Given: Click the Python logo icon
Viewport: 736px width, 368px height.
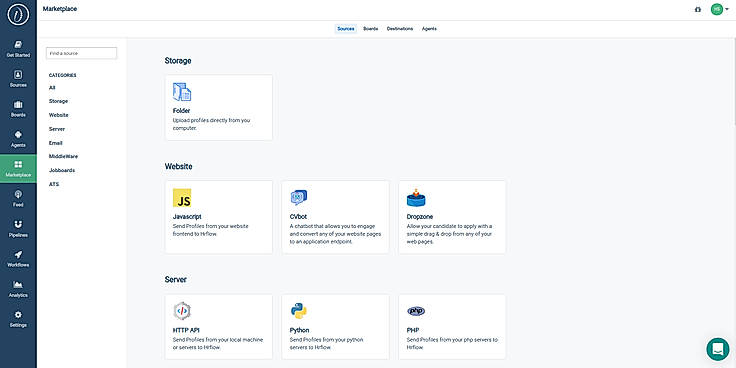Looking at the screenshot, I should (x=299, y=311).
